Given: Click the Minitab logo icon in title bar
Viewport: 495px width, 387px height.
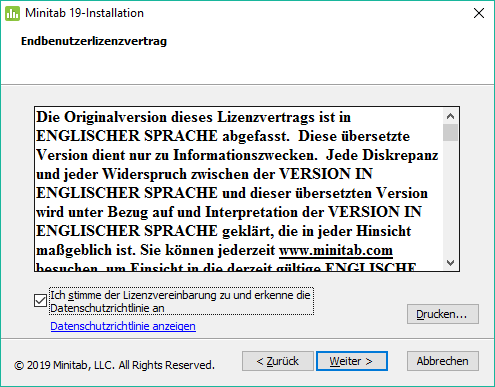Looking at the screenshot, I should (12, 13).
